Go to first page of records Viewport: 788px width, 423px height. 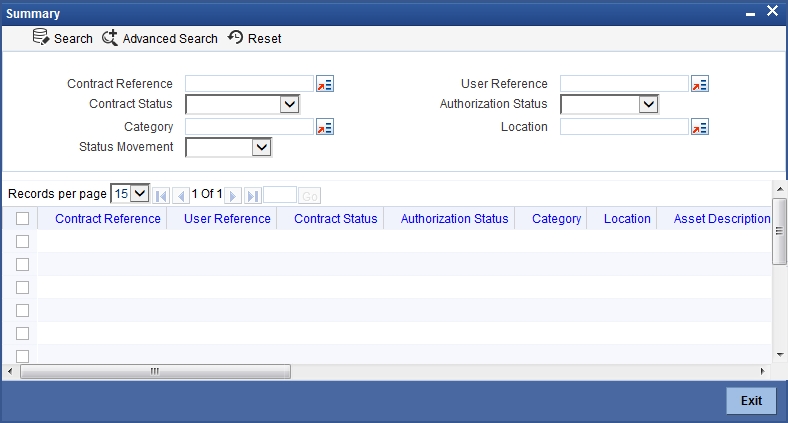pyautogui.click(x=161, y=195)
